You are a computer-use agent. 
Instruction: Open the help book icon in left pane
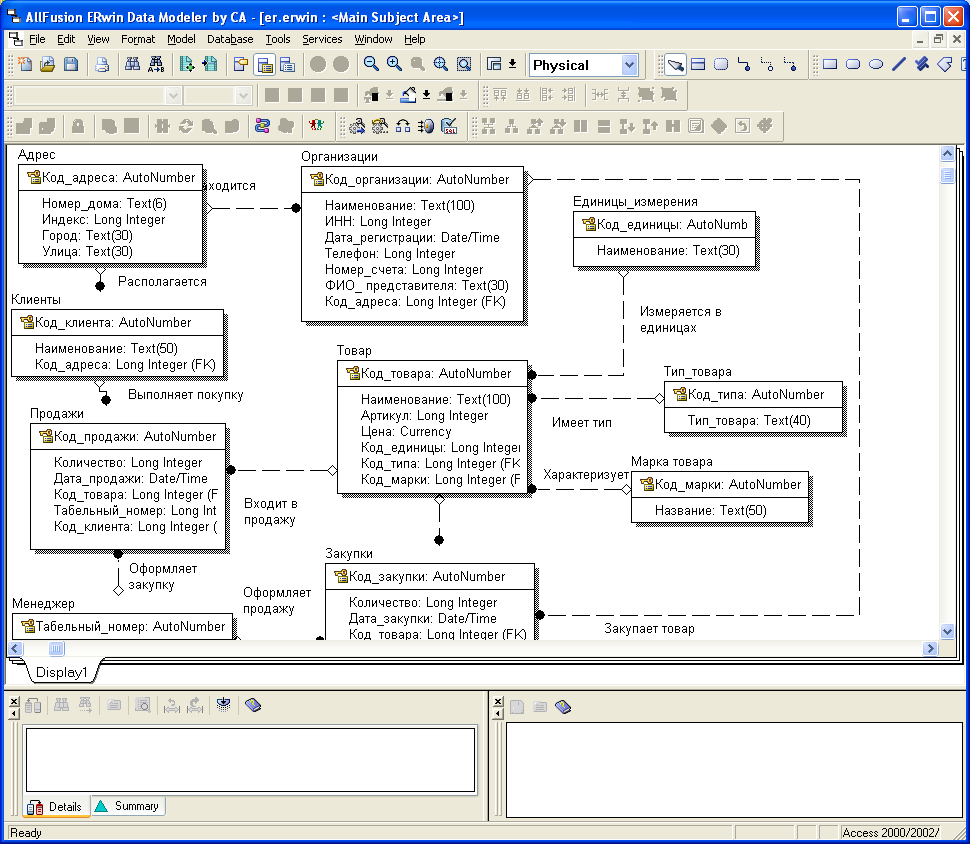click(x=253, y=705)
